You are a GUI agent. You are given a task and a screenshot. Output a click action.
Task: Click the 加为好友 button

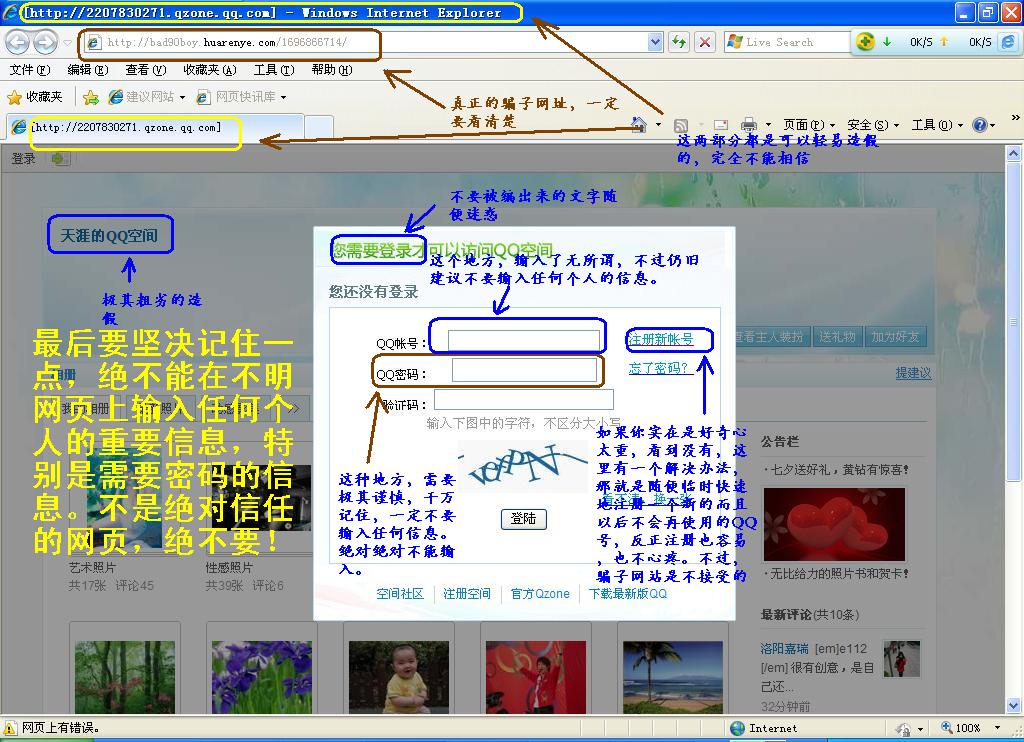pyautogui.click(x=895, y=336)
